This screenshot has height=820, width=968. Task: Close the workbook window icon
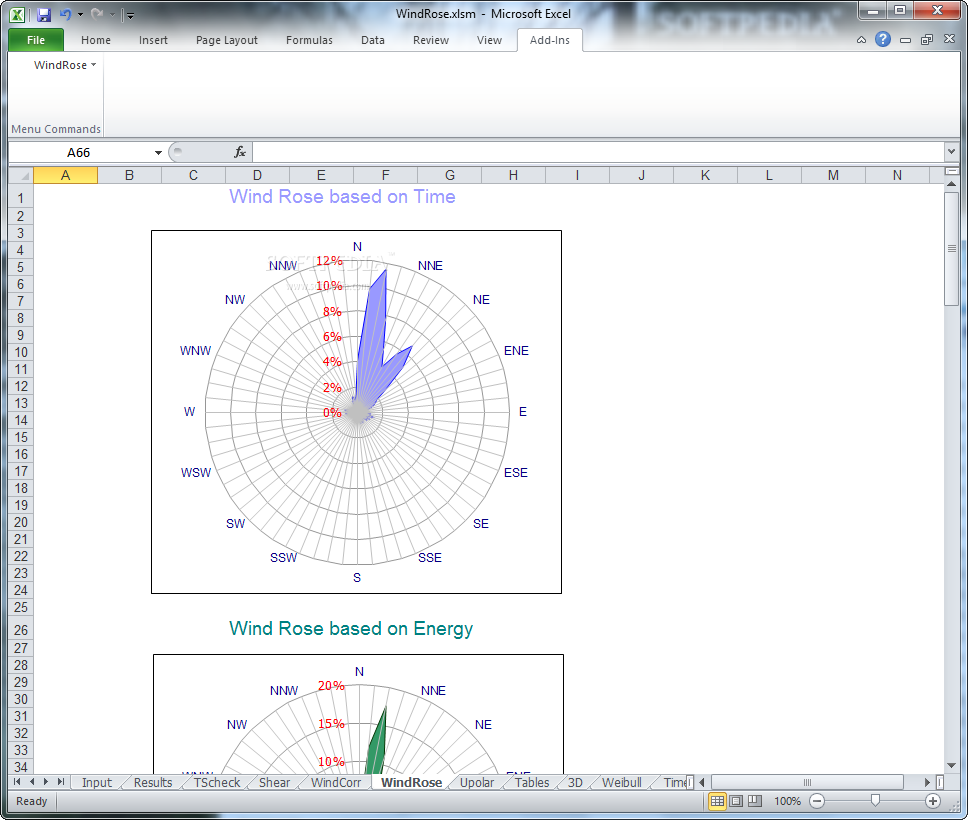[949, 39]
